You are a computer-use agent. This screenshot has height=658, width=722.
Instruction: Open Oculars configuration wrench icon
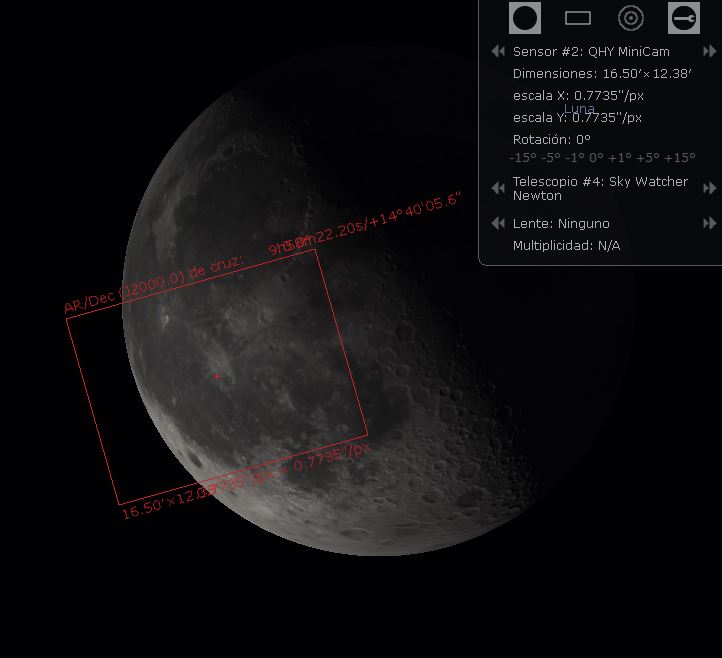click(683, 18)
